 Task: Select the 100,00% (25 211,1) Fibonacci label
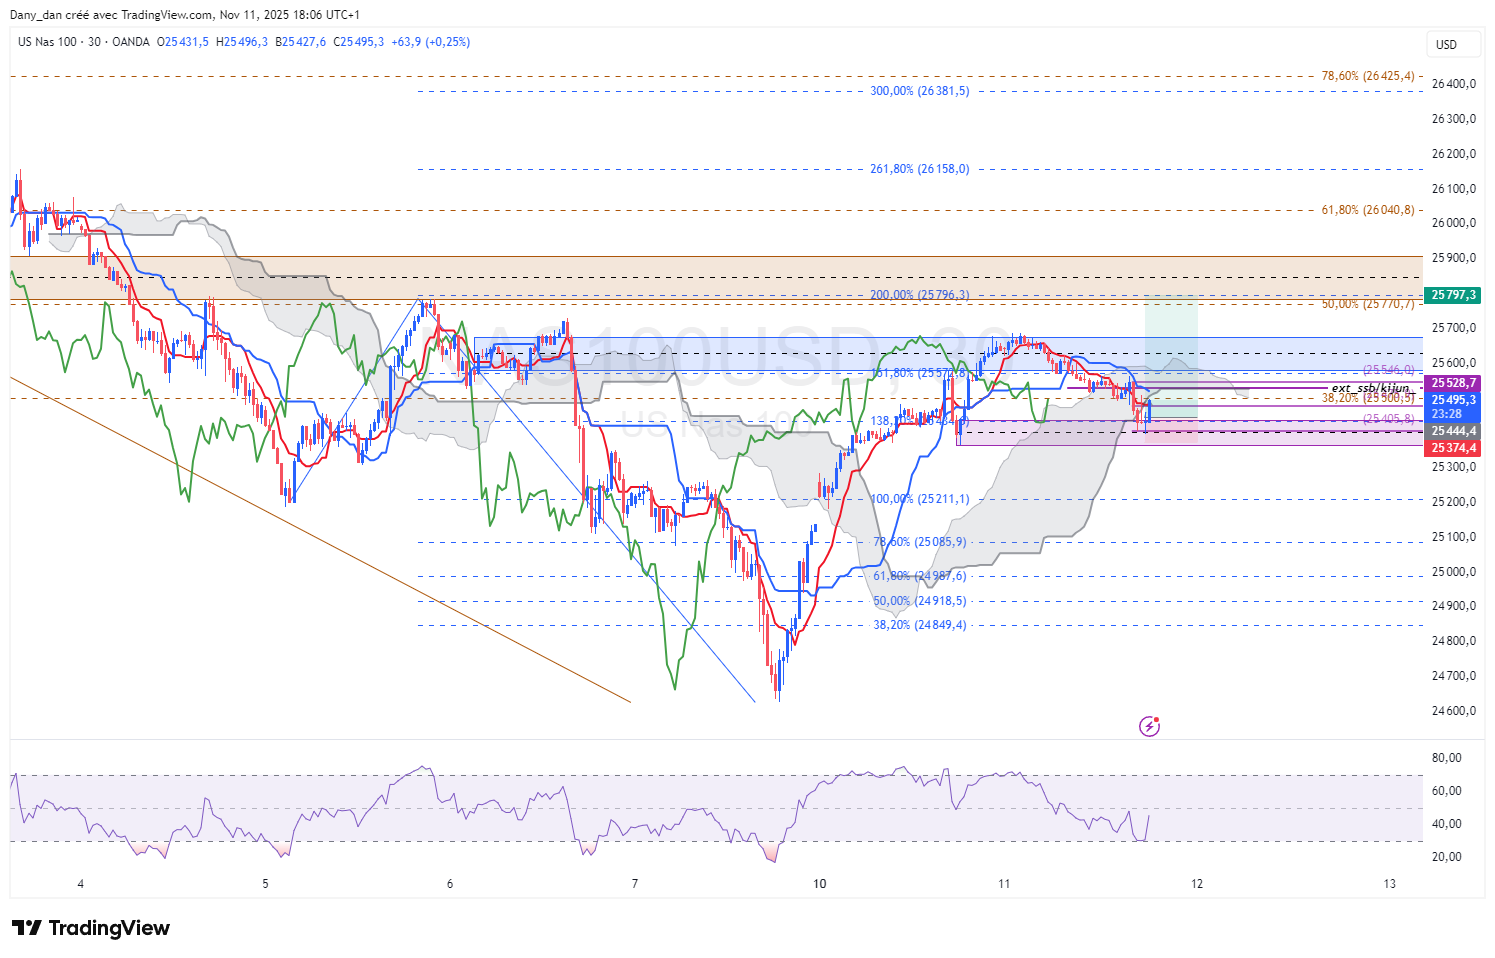[920, 499]
